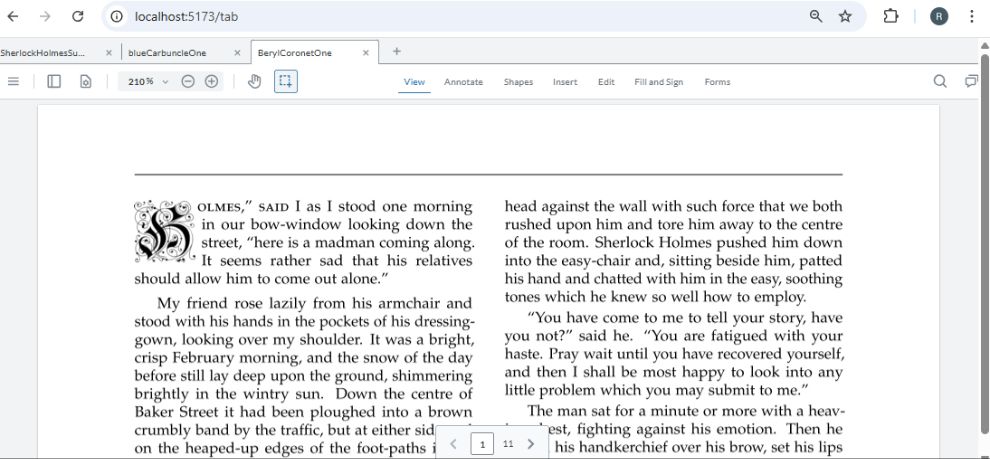Close the SherlockHolmesSu... document tab

coord(109,53)
